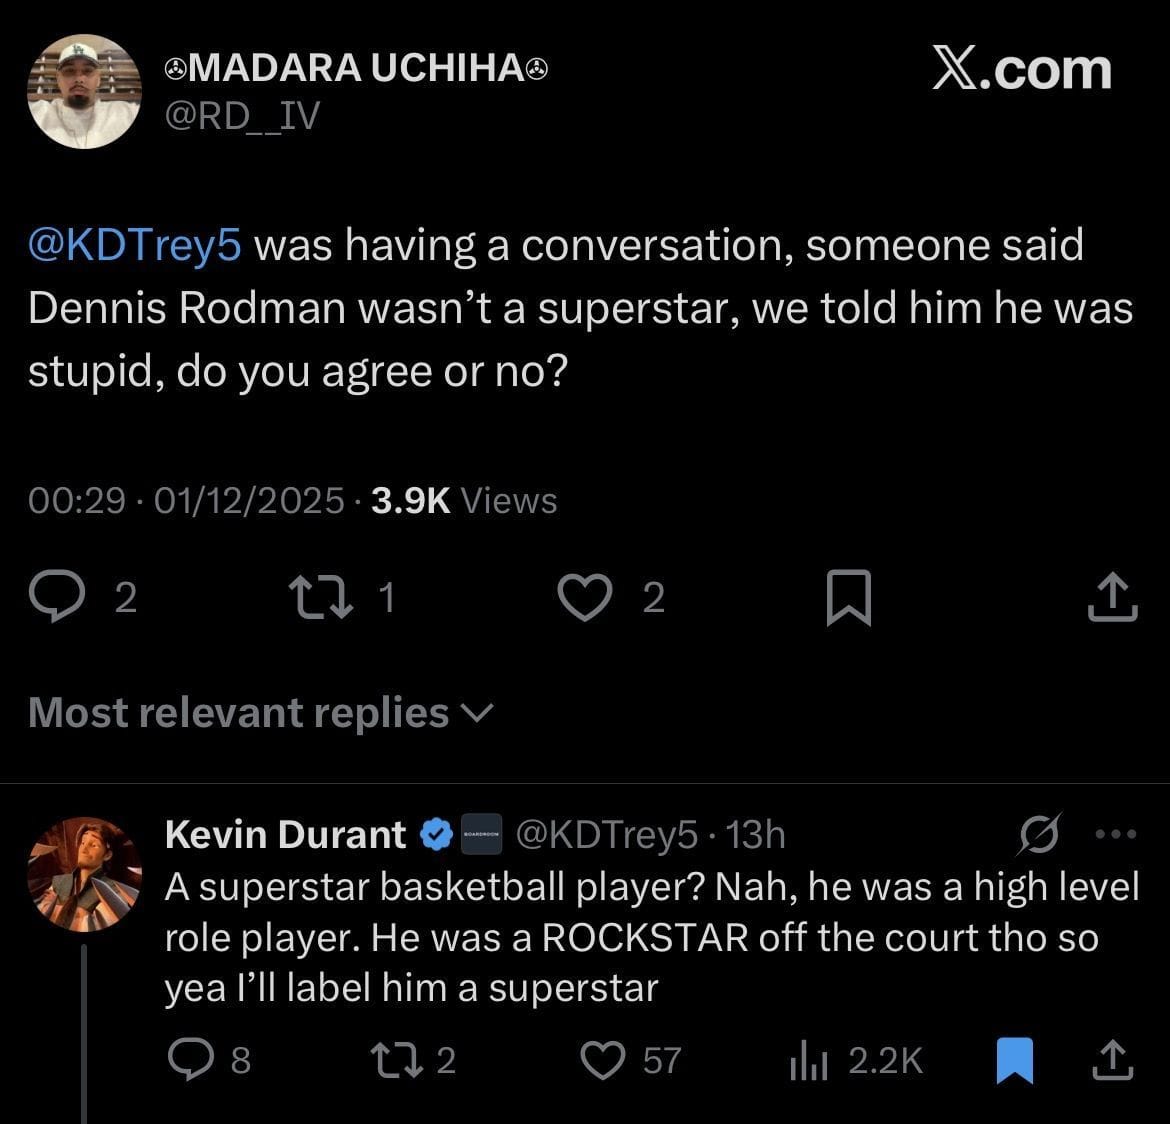Click Kevin Durant's verified badge
1170x1124 pixels.
click(437, 833)
